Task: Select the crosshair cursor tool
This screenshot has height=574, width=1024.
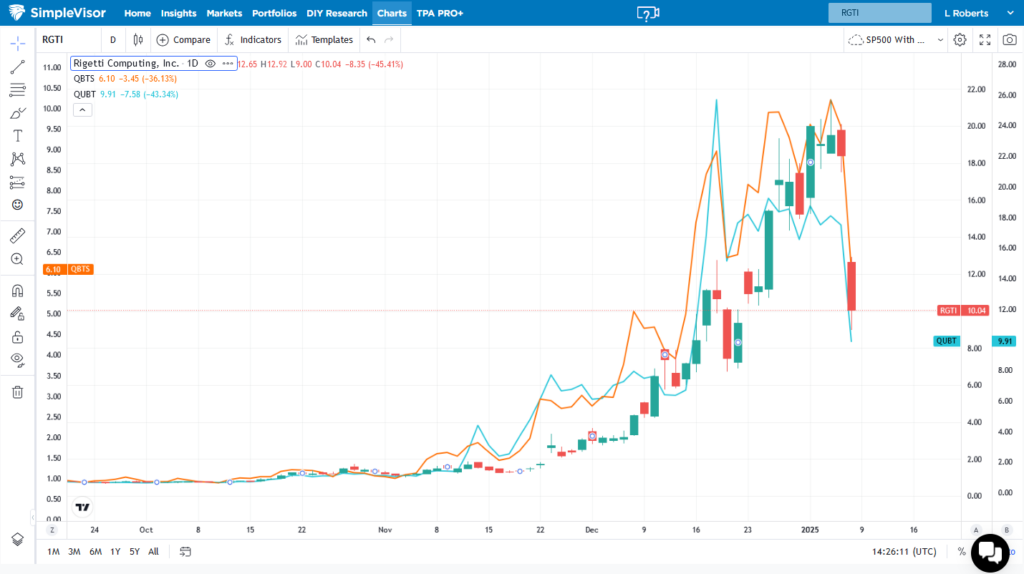Action: (x=18, y=44)
